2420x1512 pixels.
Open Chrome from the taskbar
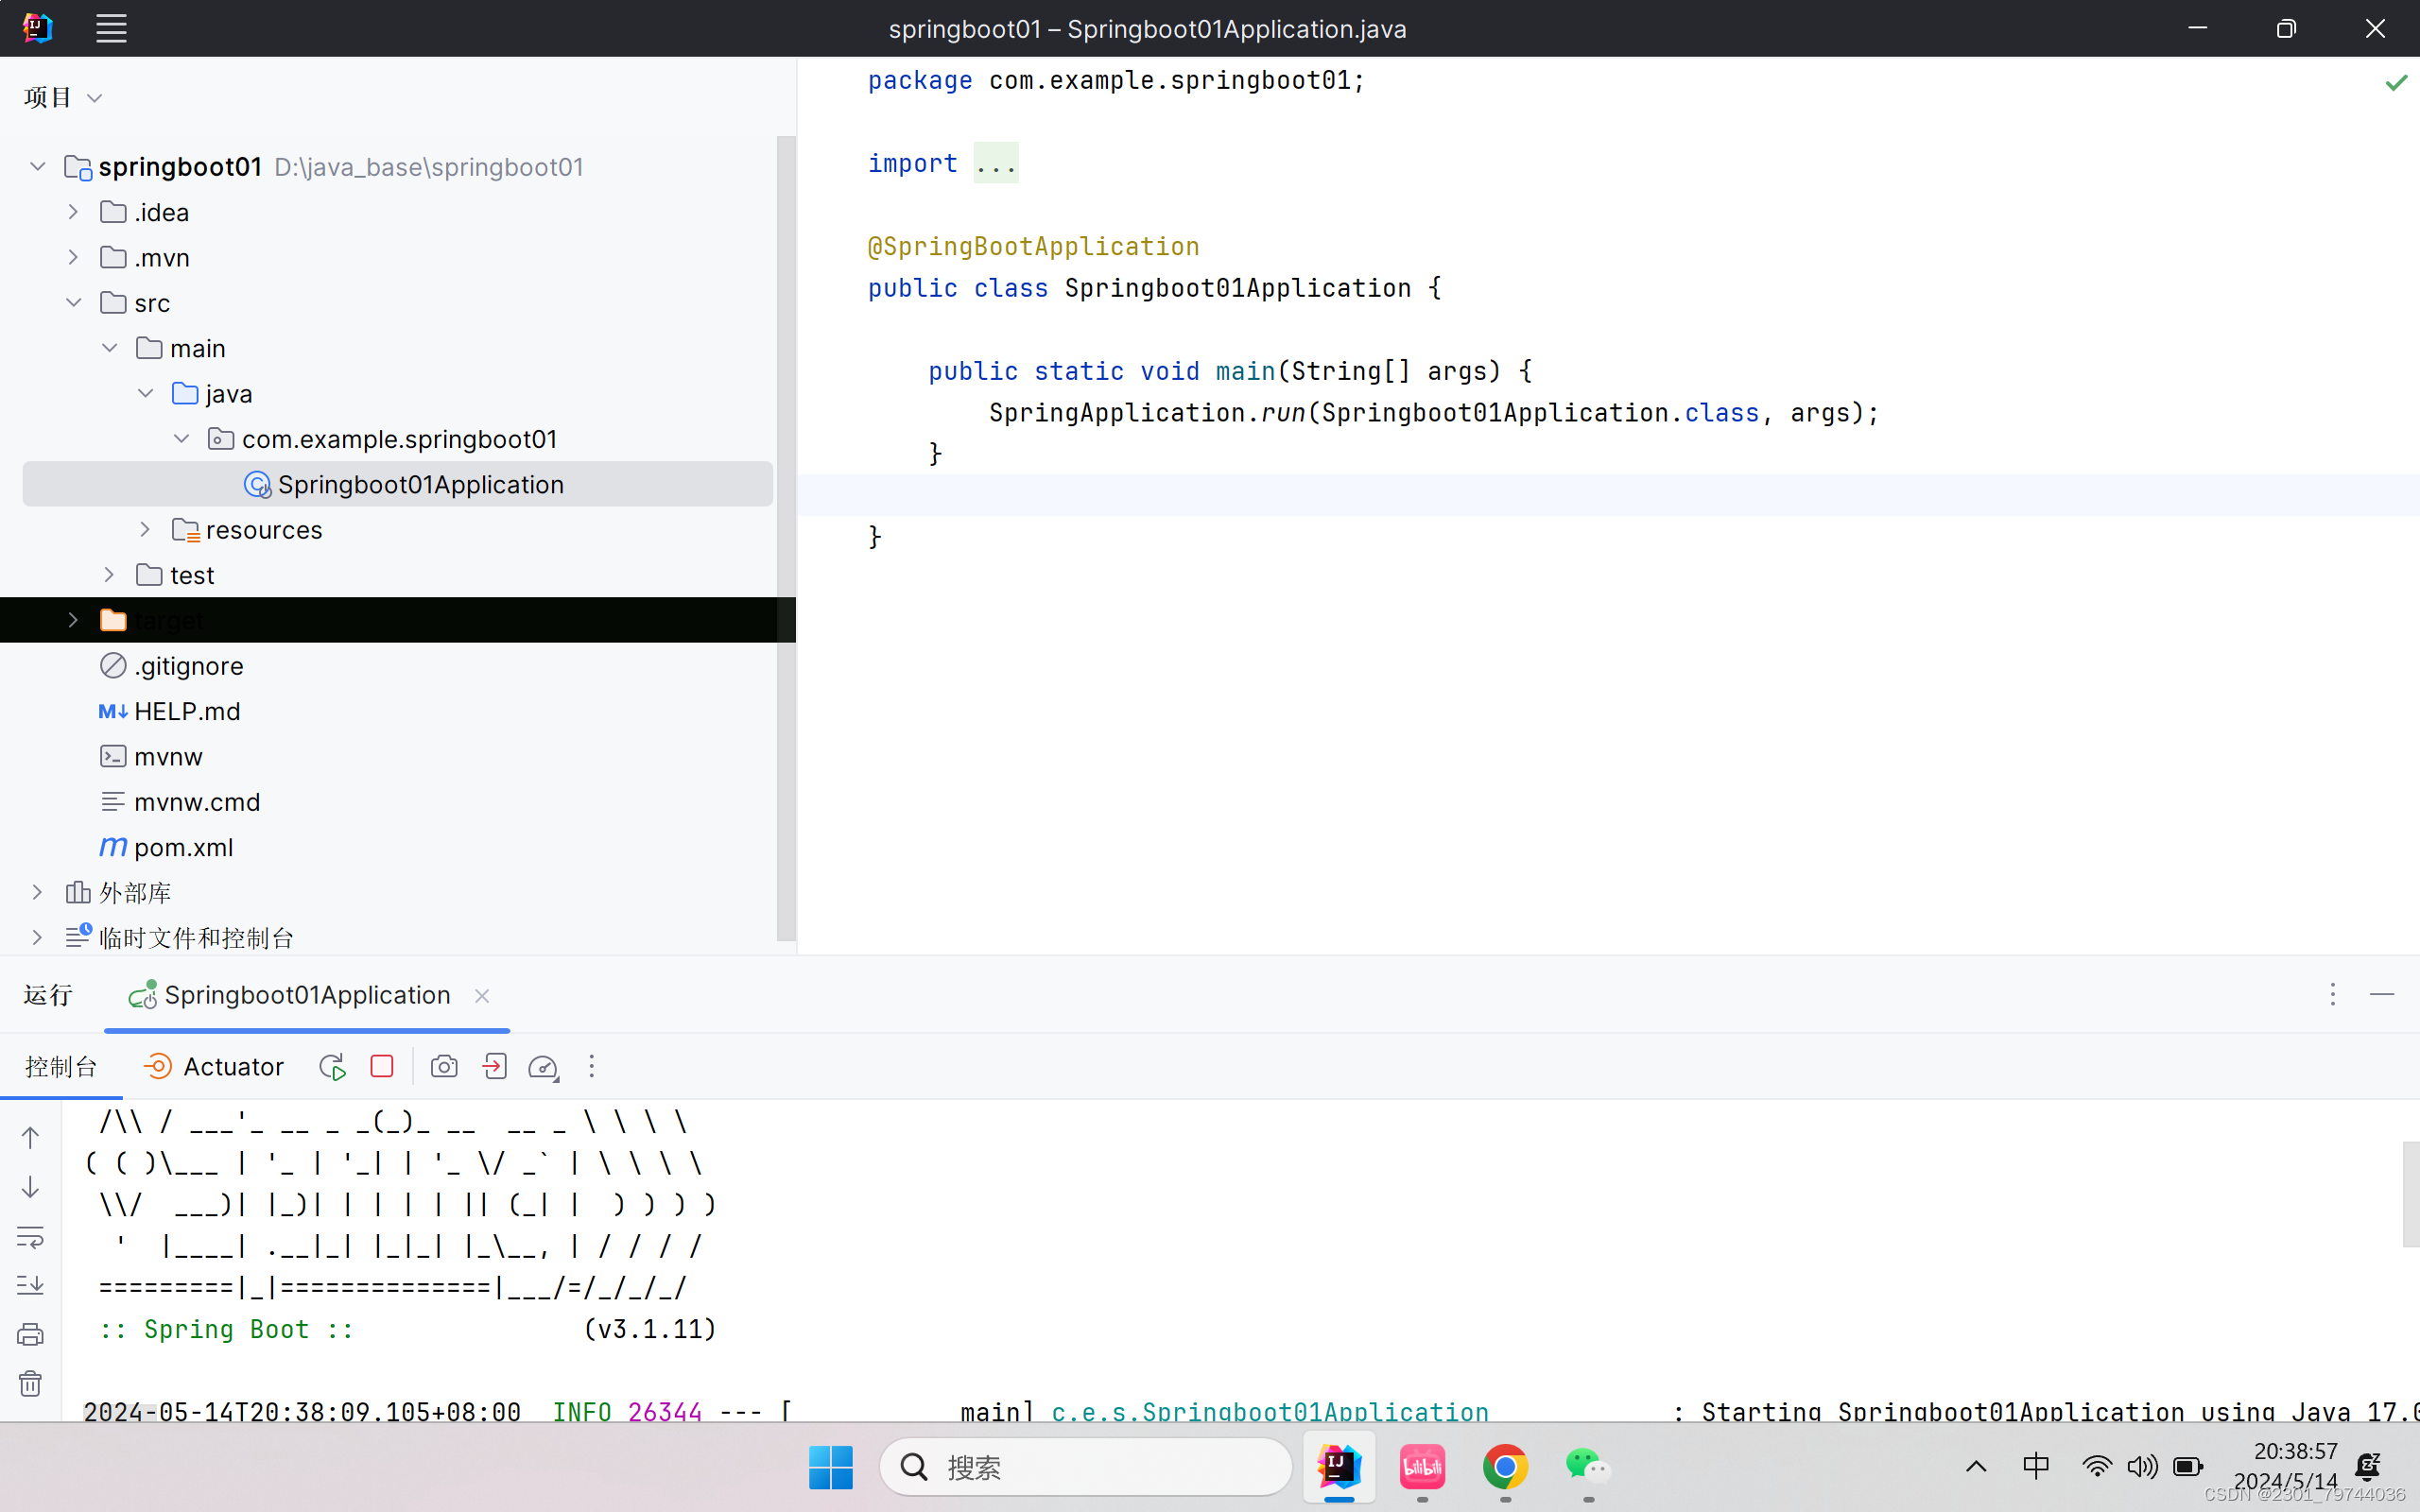tap(1505, 1467)
